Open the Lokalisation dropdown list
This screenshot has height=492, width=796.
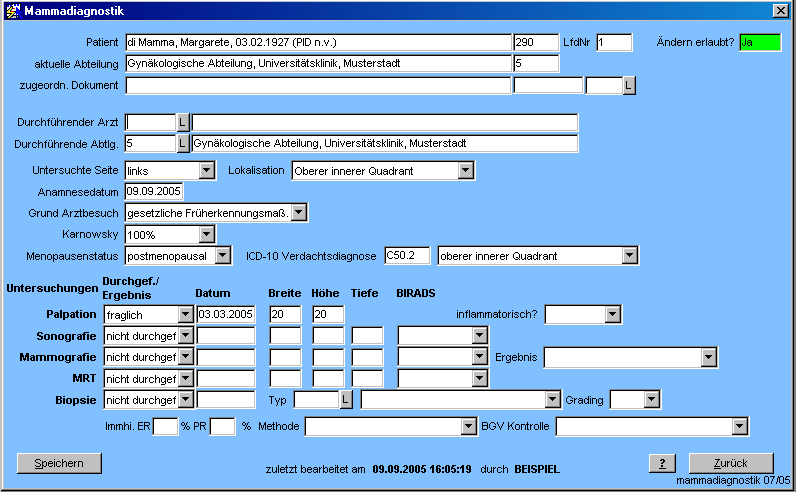[465, 171]
